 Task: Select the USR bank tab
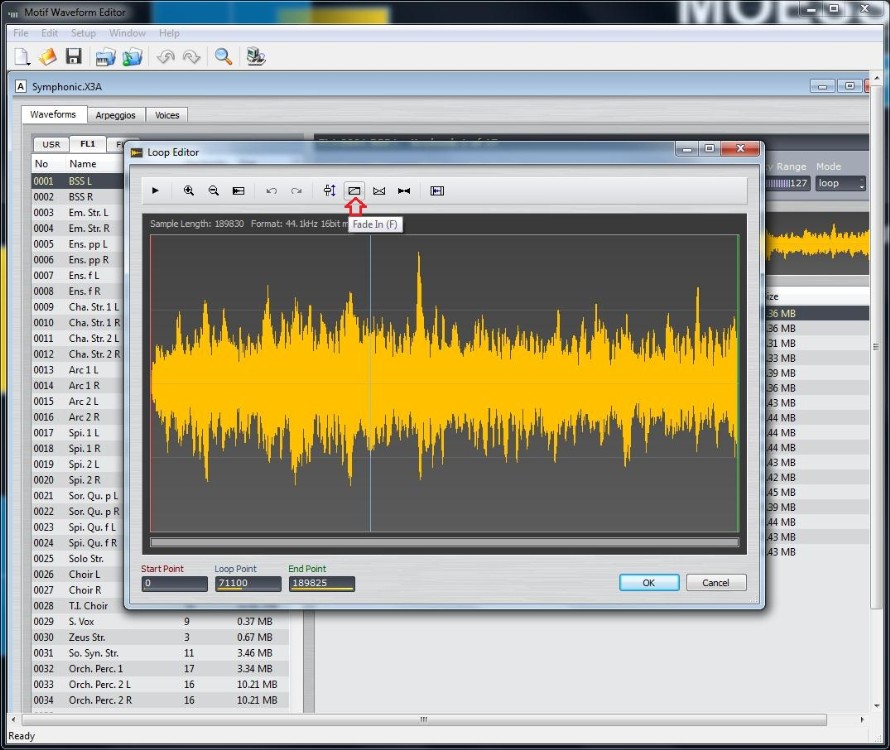[51, 144]
